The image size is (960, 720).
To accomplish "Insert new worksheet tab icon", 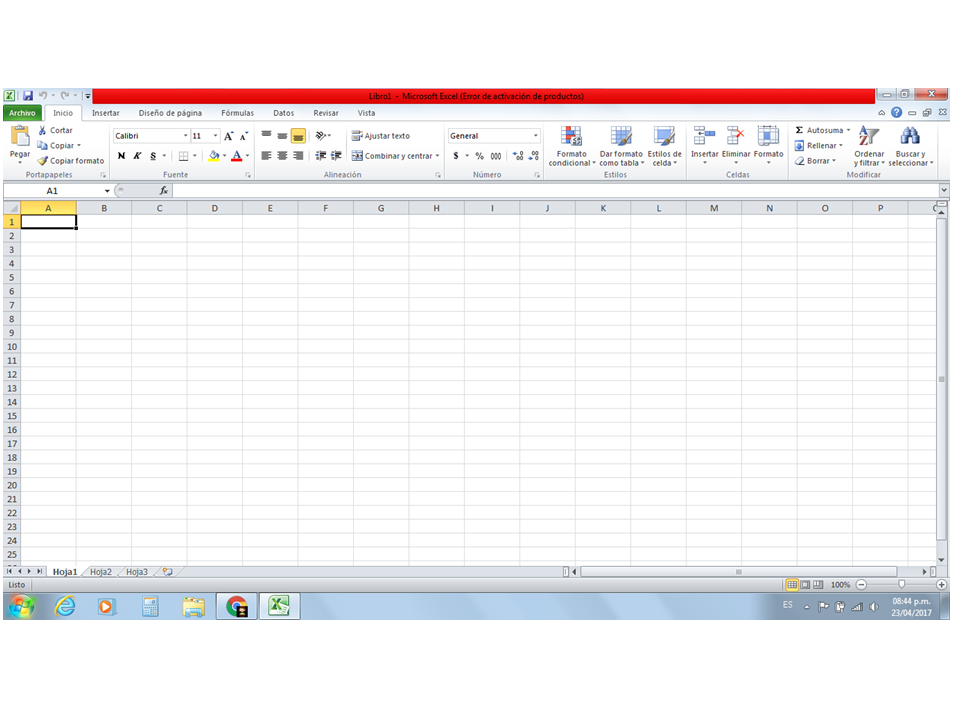I will coord(167,572).
